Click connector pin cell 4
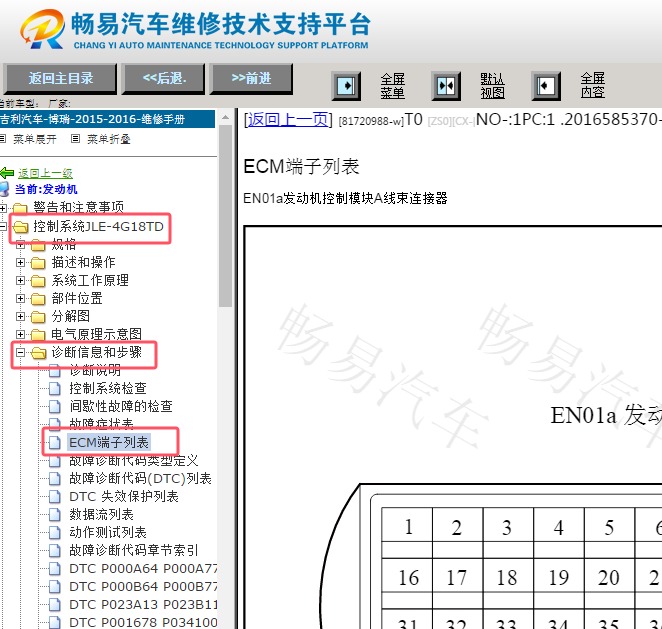 pyautogui.click(x=559, y=527)
